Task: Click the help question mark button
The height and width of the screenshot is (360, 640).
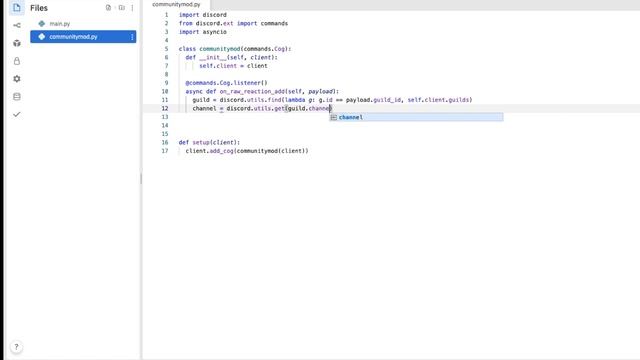Action: (x=16, y=347)
